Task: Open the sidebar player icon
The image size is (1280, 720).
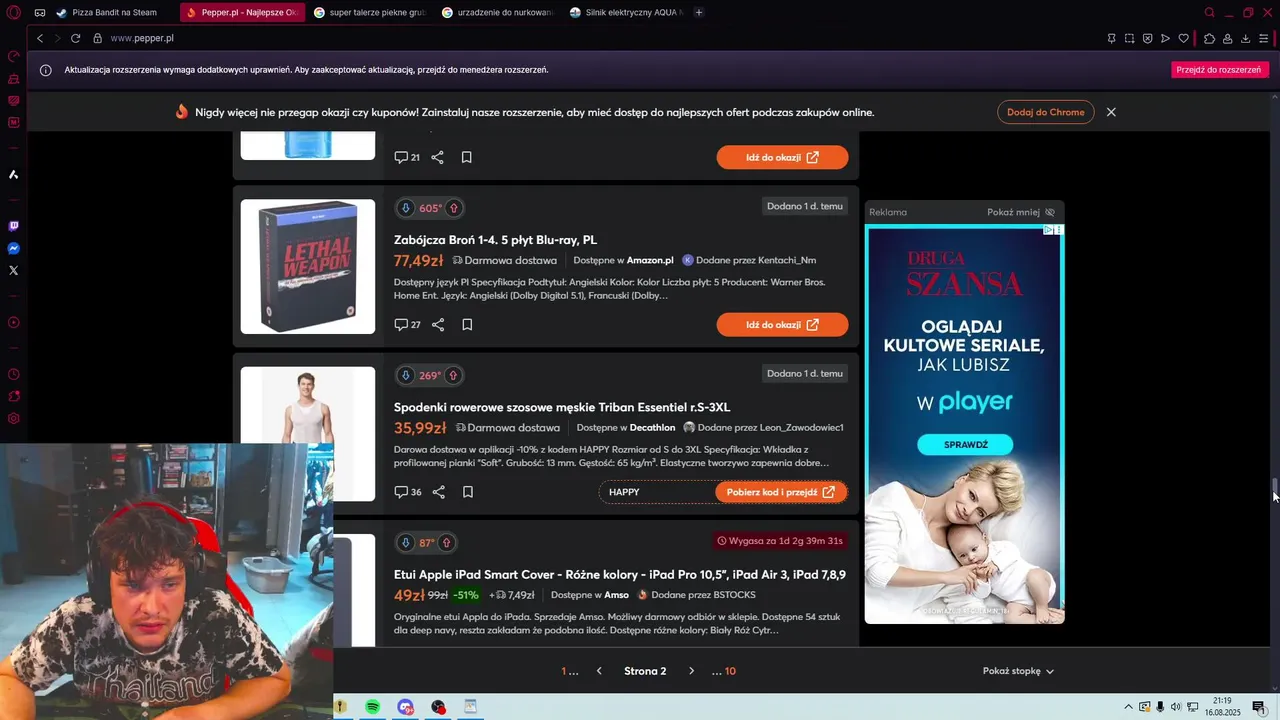Action: (14, 322)
